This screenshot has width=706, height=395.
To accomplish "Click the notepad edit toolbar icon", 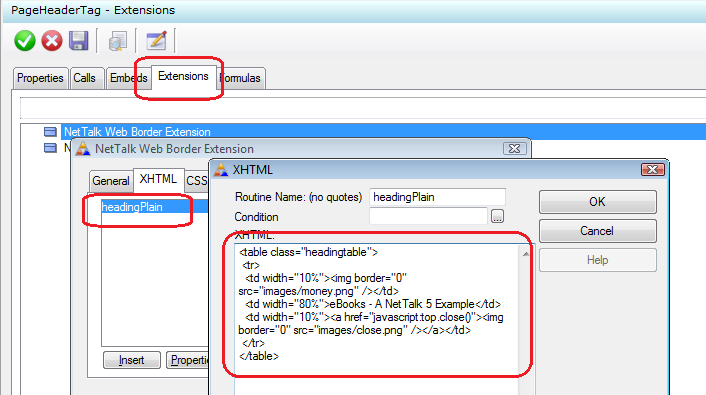I will point(157,41).
